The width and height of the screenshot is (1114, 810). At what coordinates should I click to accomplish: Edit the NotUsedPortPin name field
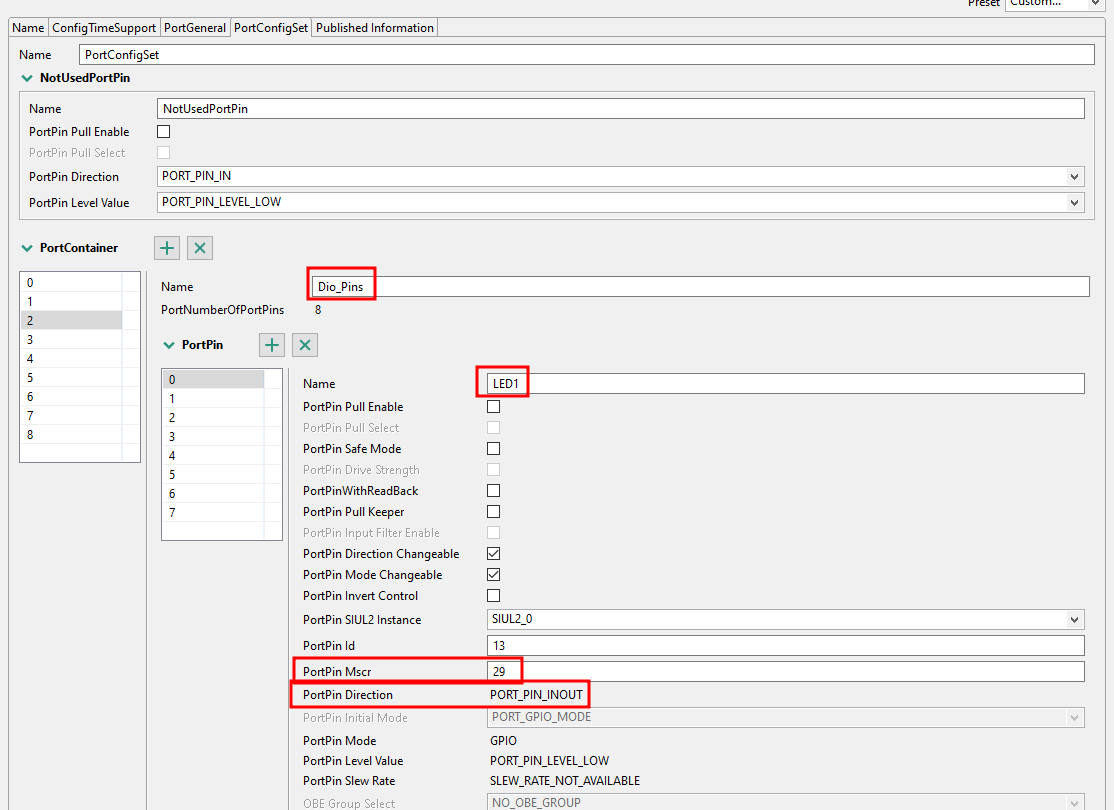click(620, 109)
